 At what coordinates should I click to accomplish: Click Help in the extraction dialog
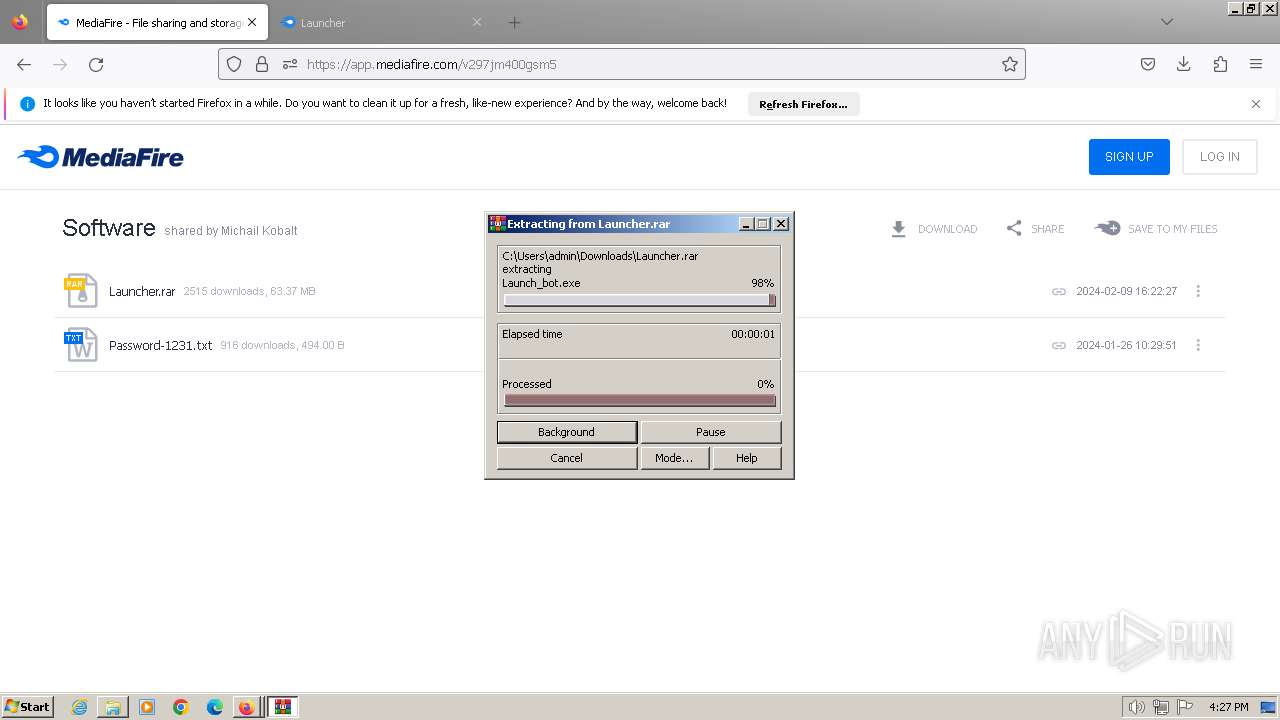pos(747,458)
